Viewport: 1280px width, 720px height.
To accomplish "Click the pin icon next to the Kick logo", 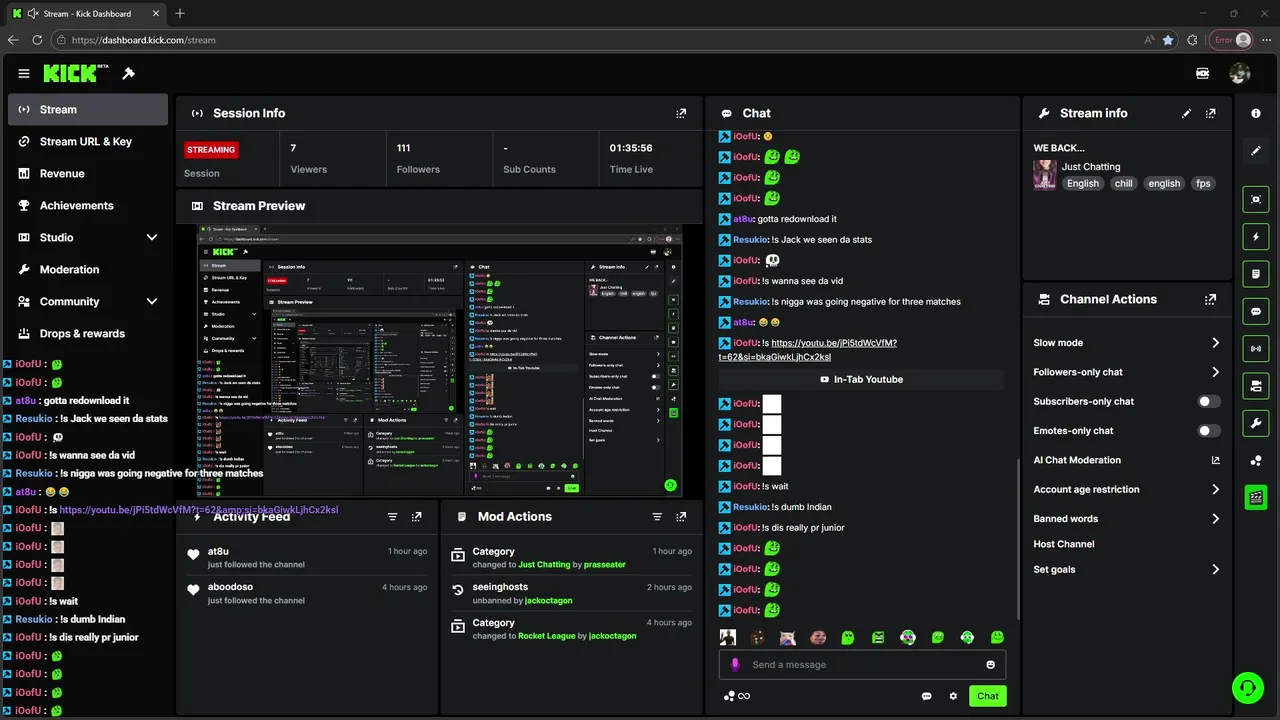I will pos(128,73).
